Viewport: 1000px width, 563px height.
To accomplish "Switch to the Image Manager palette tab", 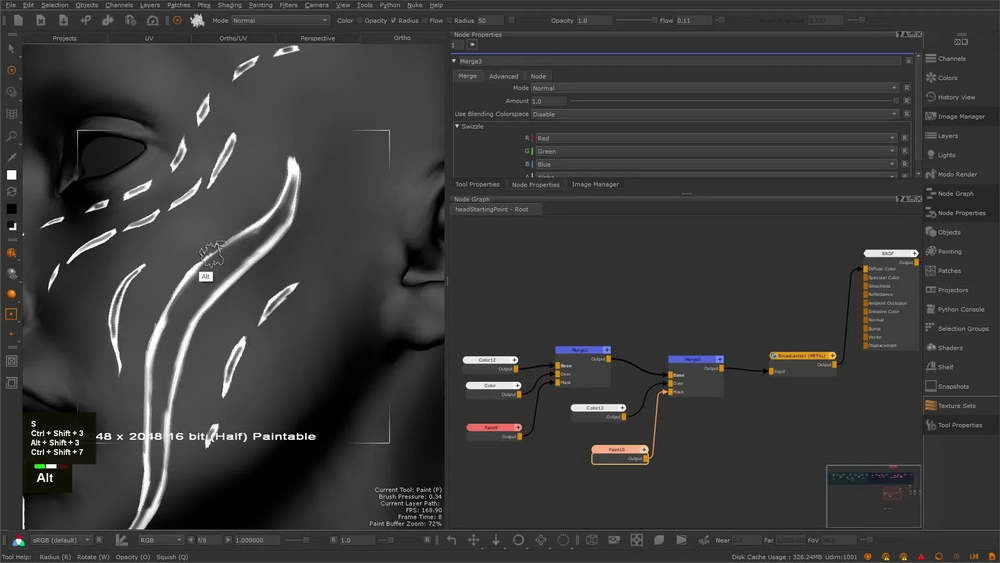I will [595, 184].
